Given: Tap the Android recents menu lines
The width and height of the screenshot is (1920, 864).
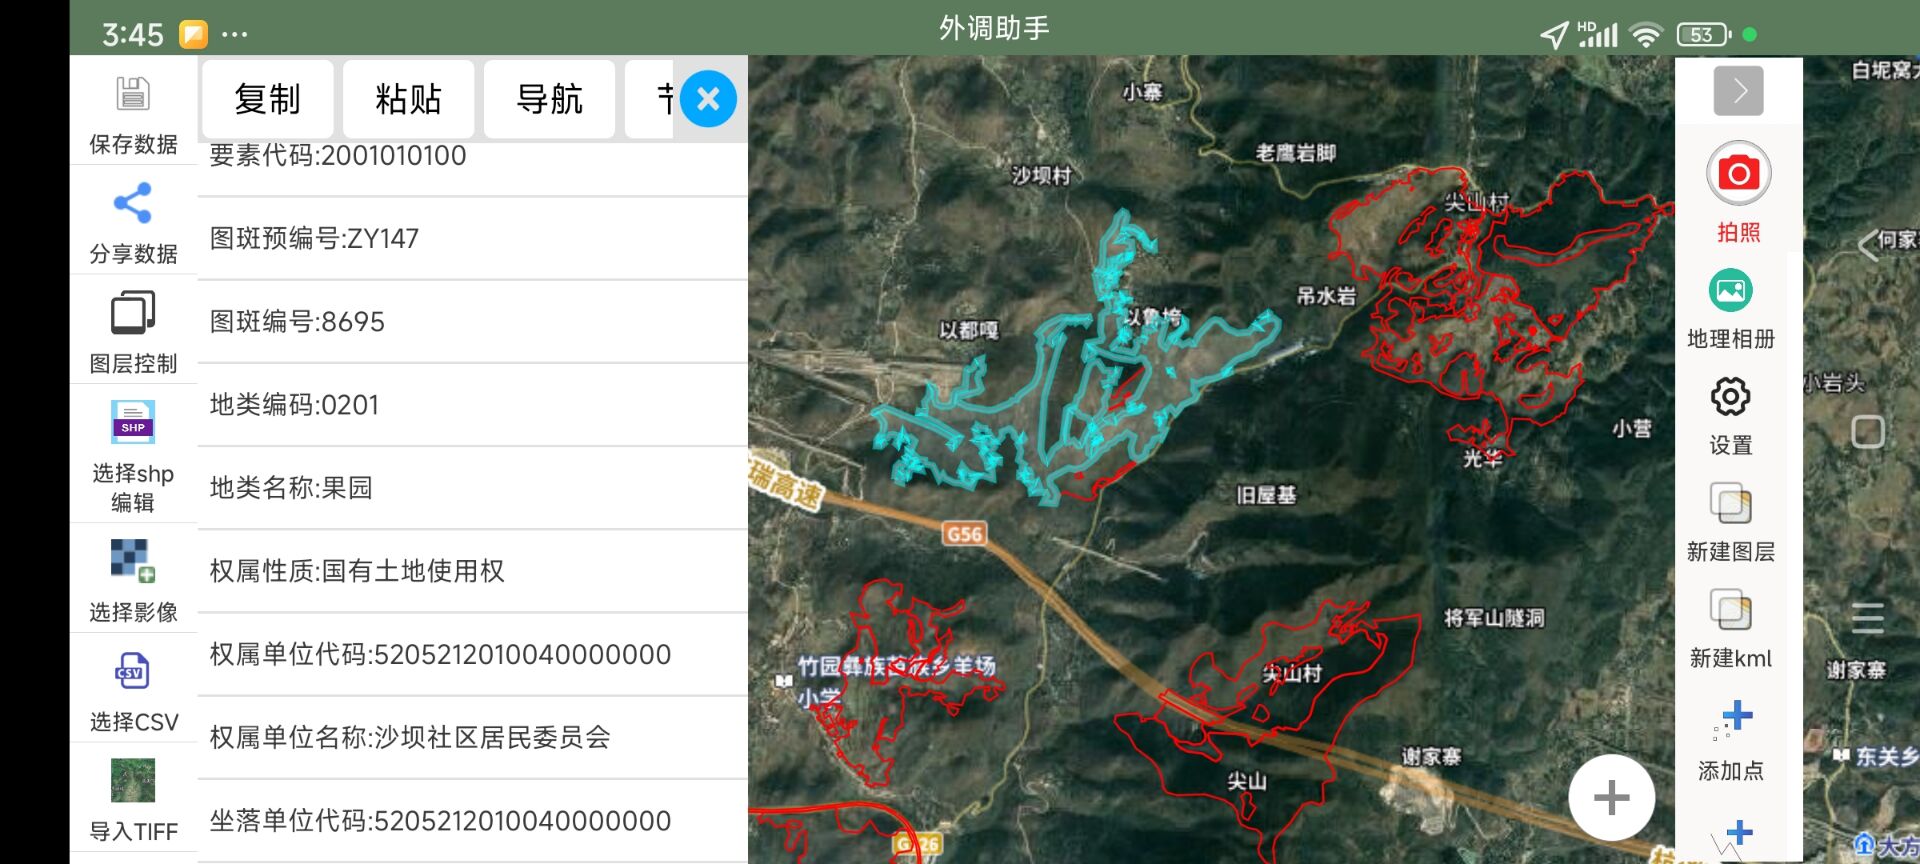Looking at the screenshot, I should coord(1868,618).
